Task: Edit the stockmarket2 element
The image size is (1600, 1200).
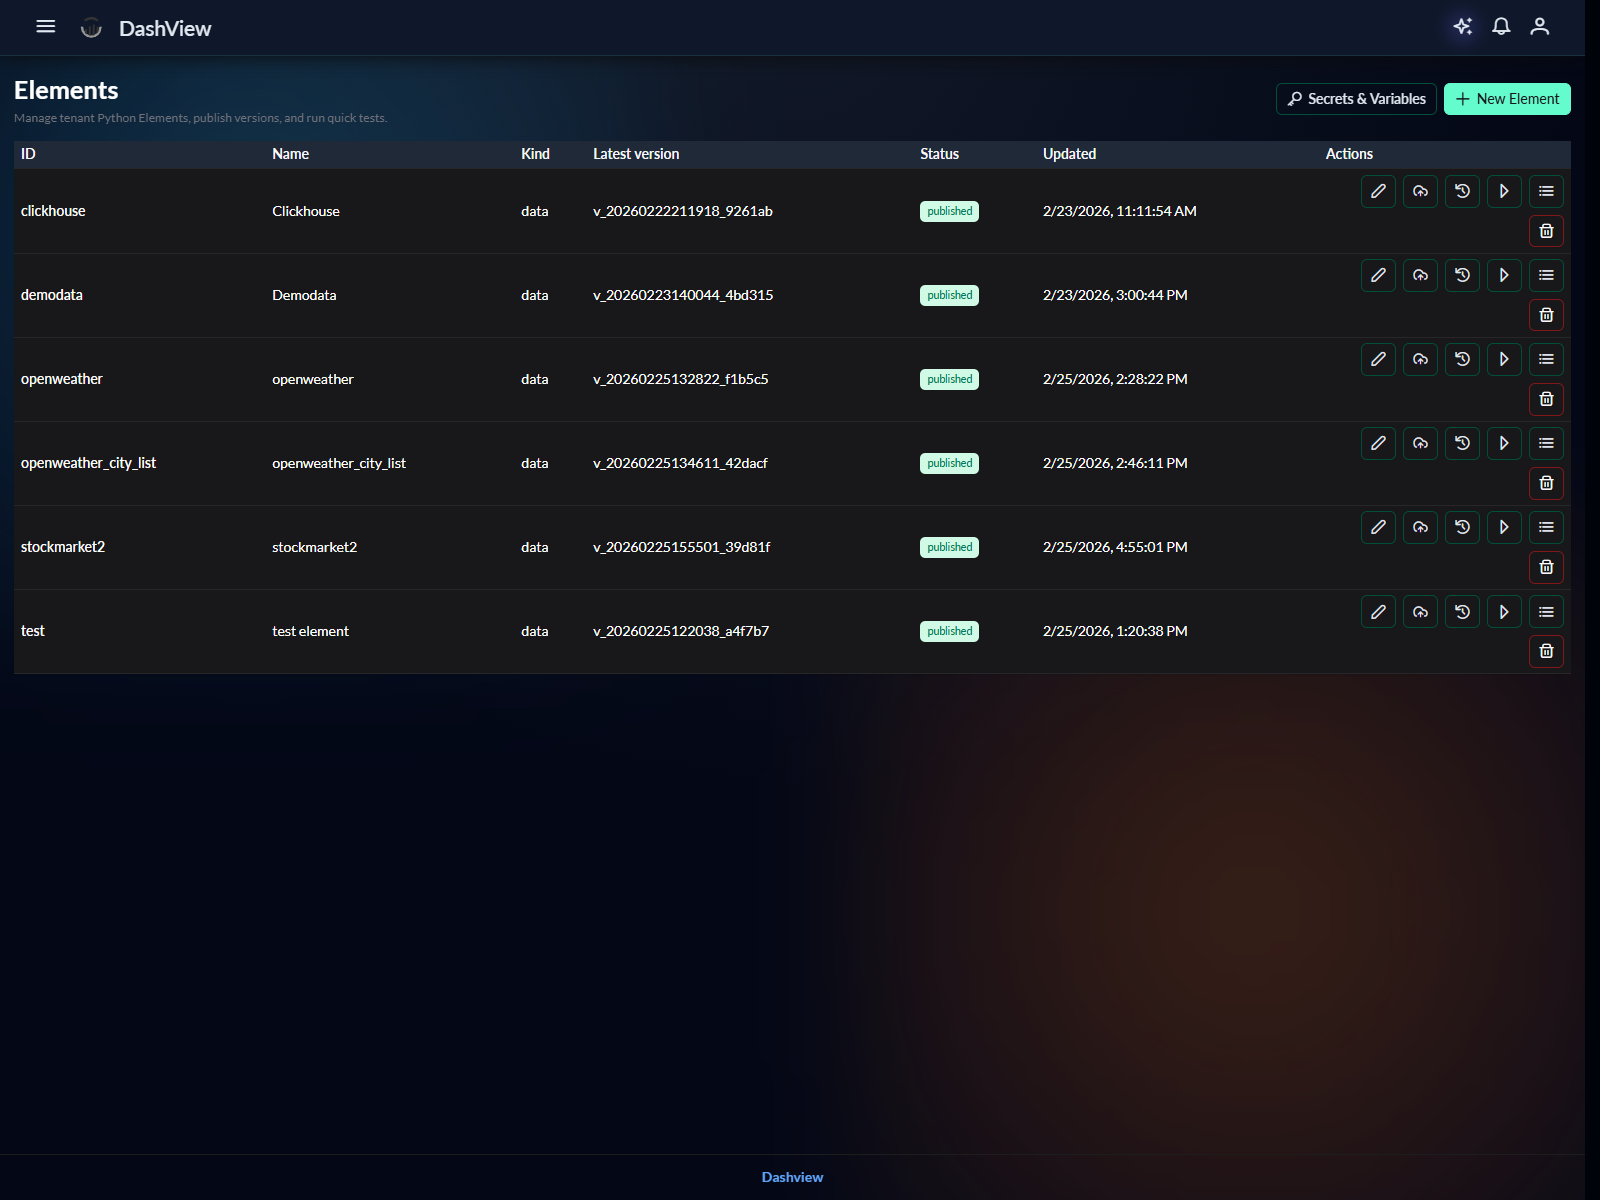Action: click(1378, 527)
